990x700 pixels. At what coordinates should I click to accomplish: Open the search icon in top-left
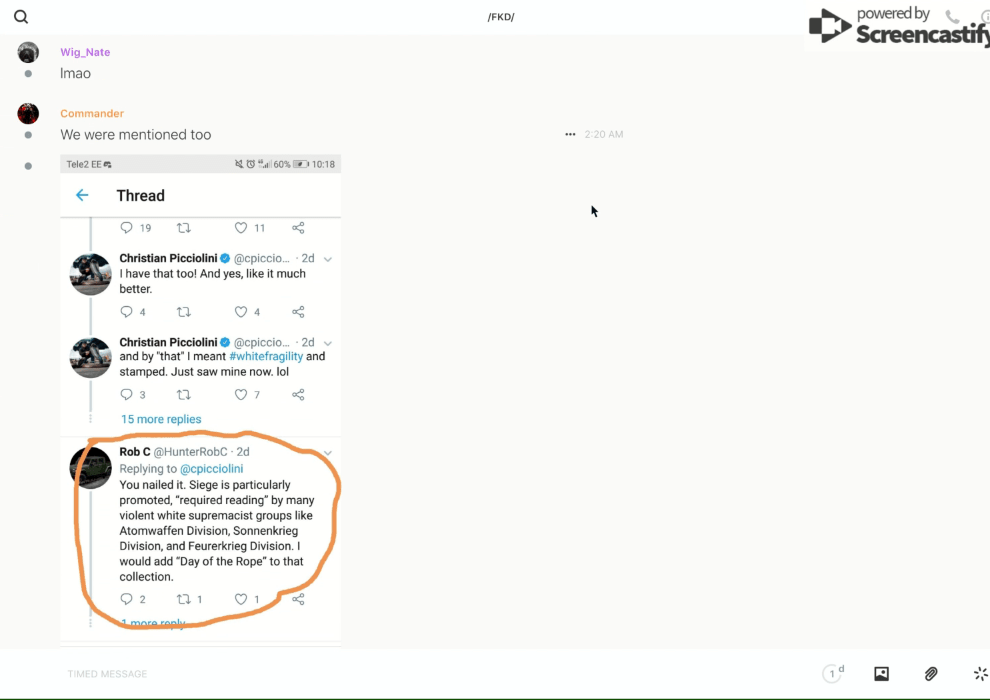coord(21,17)
